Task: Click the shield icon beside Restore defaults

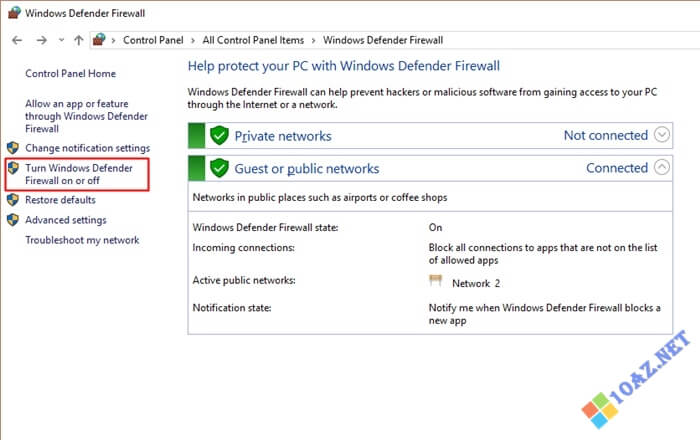Action: tap(13, 200)
